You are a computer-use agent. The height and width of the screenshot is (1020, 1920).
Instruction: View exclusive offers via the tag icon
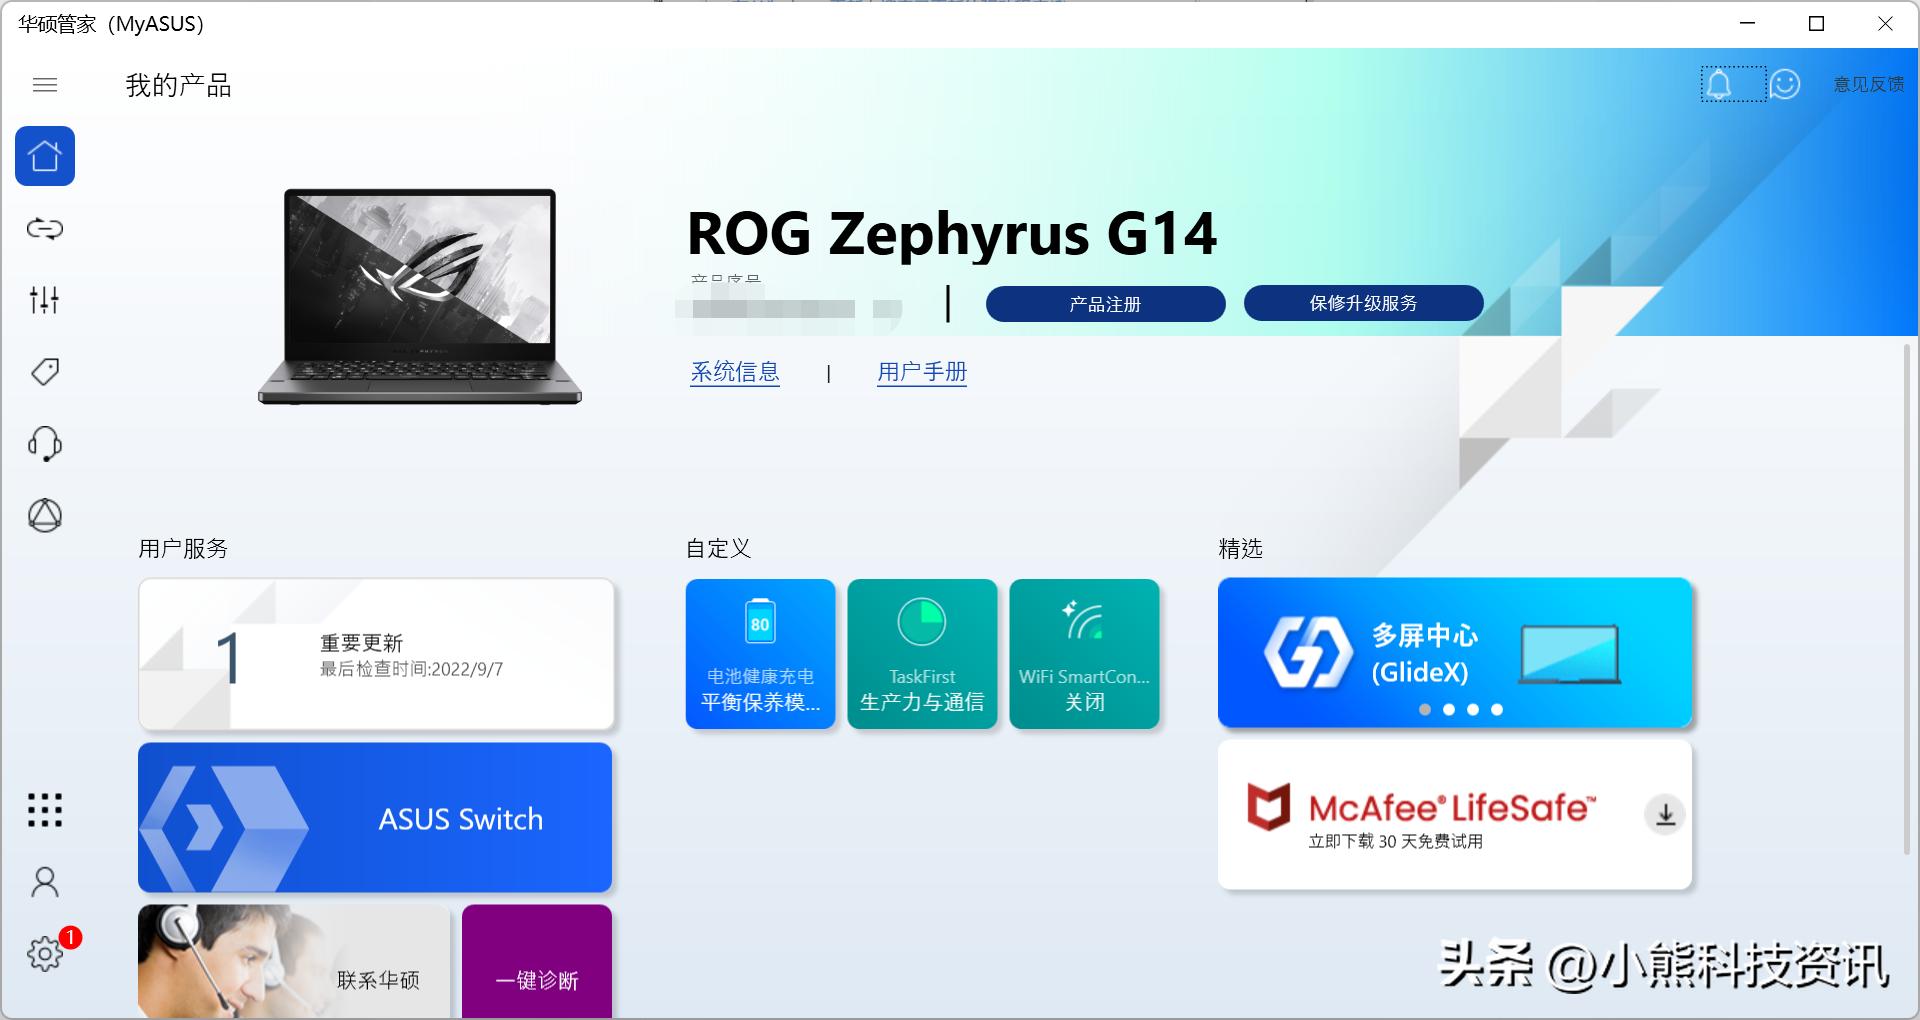[44, 371]
